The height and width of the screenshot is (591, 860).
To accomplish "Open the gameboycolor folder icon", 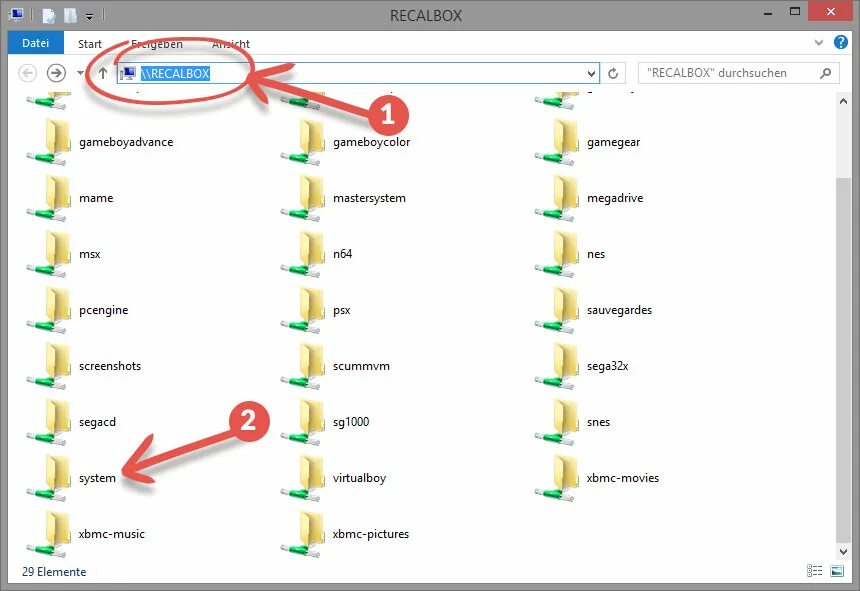I will [303, 143].
